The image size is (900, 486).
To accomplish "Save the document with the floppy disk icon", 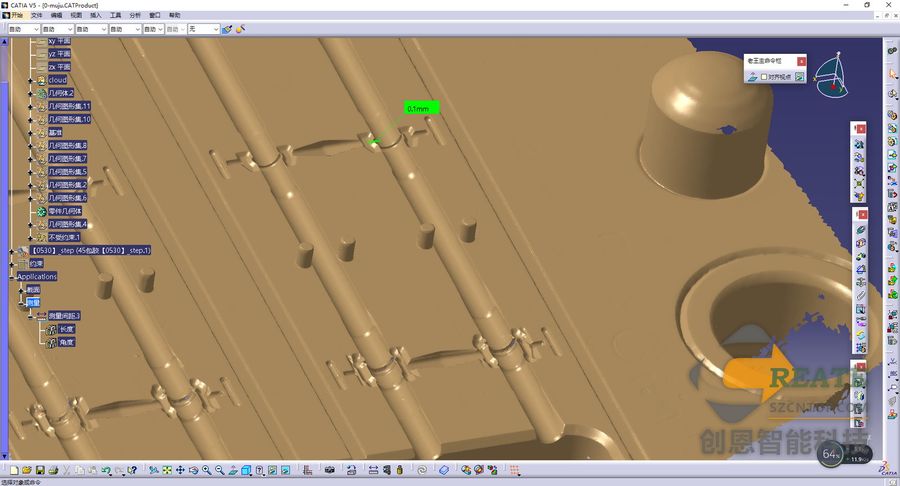I will (40, 470).
